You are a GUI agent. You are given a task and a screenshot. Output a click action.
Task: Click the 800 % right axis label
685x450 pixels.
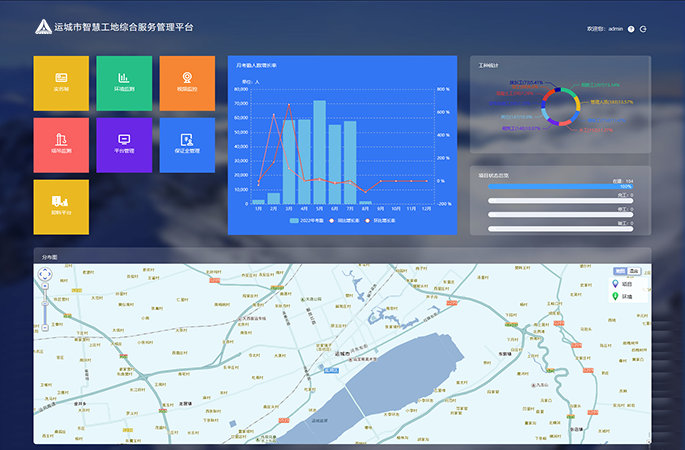[x=443, y=89]
